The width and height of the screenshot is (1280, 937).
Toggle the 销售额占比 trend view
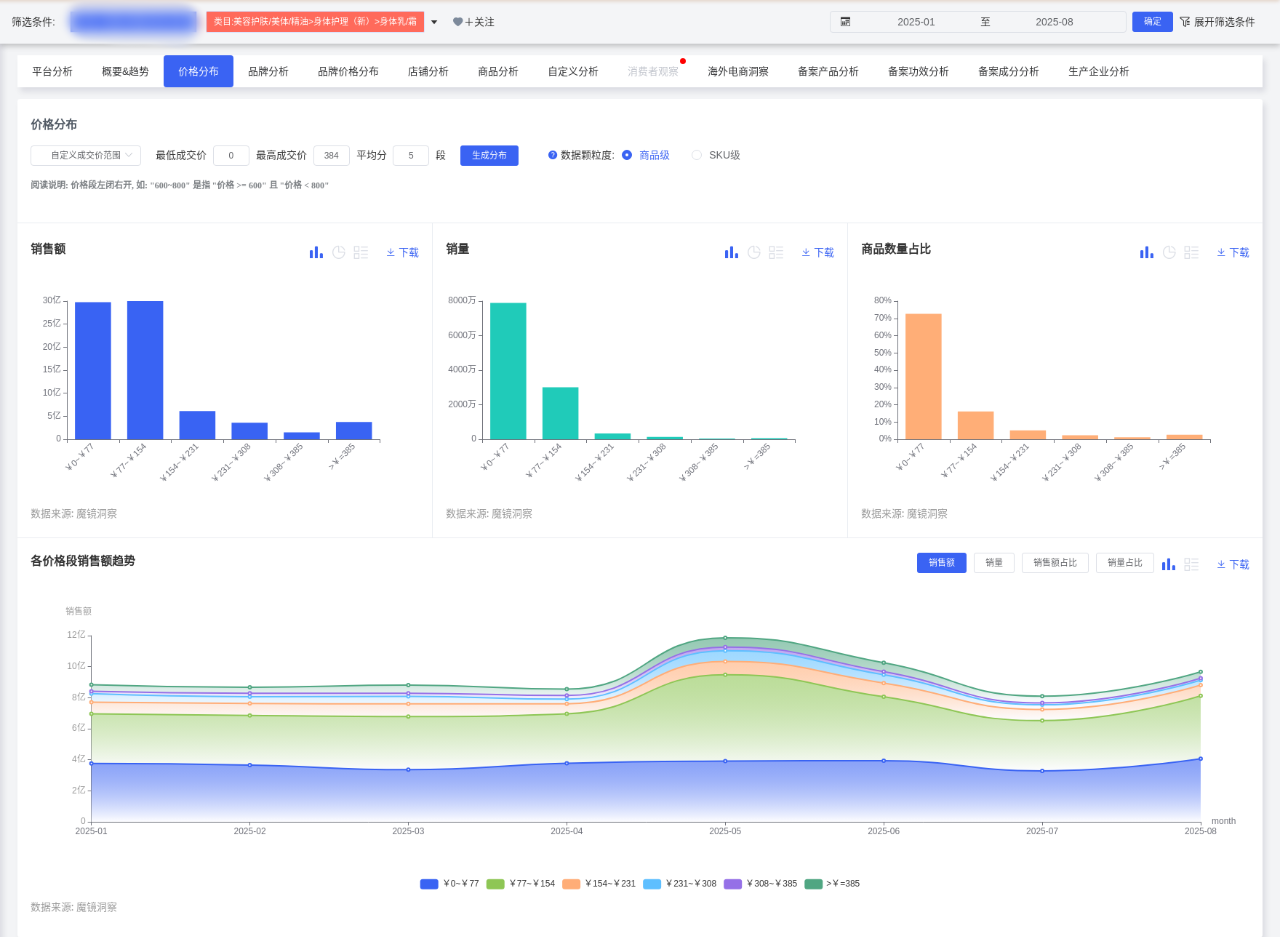pos(1055,563)
